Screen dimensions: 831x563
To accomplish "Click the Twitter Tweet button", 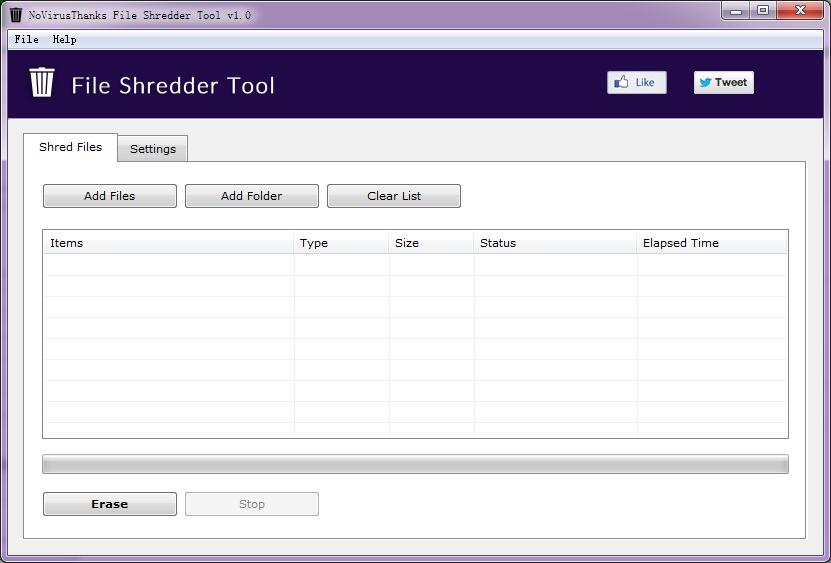I will [723, 82].
